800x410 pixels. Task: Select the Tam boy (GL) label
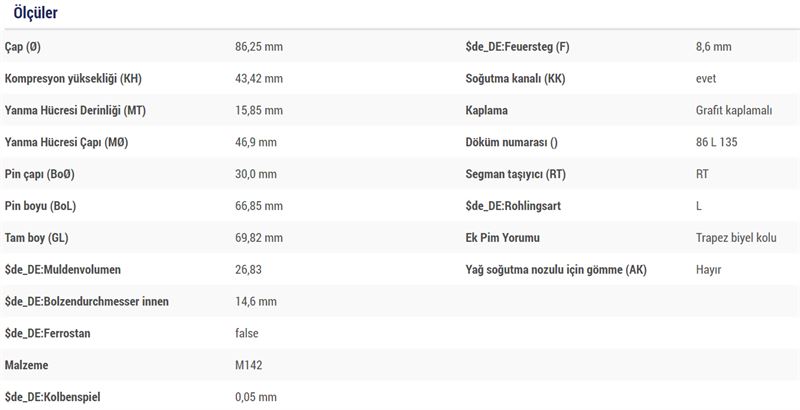point(36,238)
